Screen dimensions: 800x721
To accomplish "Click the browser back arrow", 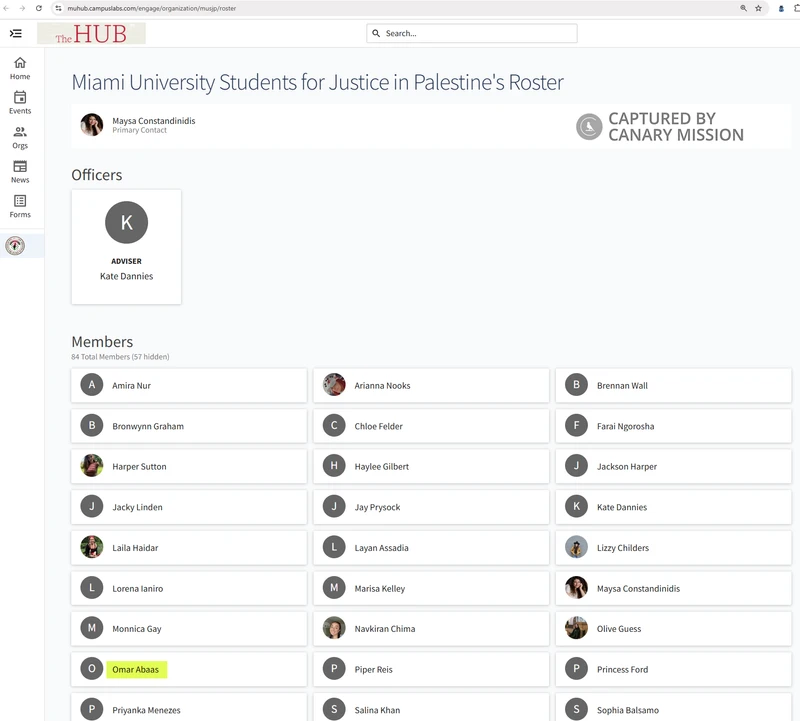I will 7,8.
